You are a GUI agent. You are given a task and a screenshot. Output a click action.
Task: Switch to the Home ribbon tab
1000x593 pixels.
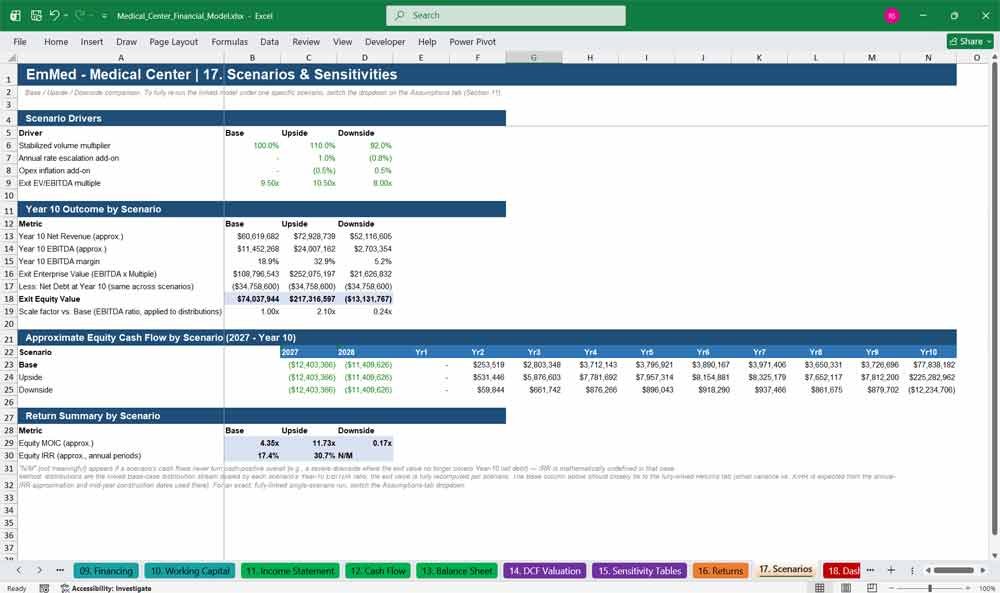pyautogui.click(x=56, y=41)
